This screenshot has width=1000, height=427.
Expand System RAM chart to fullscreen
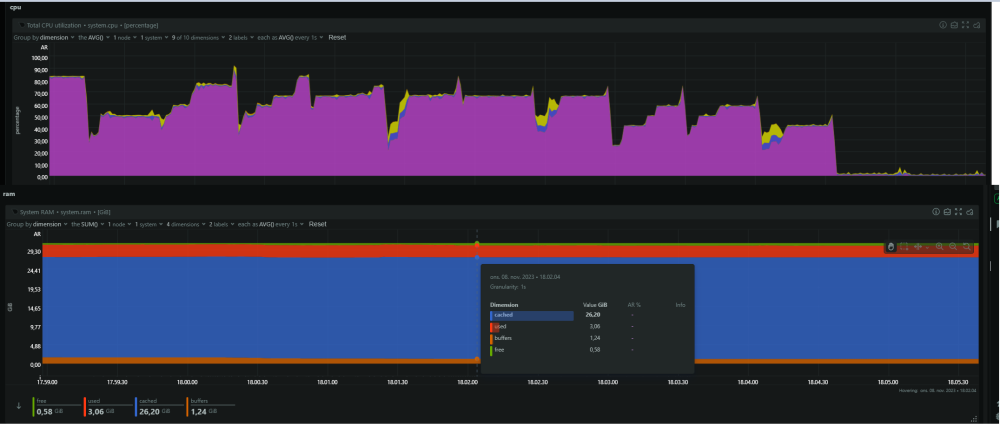[x=959, y=212]
